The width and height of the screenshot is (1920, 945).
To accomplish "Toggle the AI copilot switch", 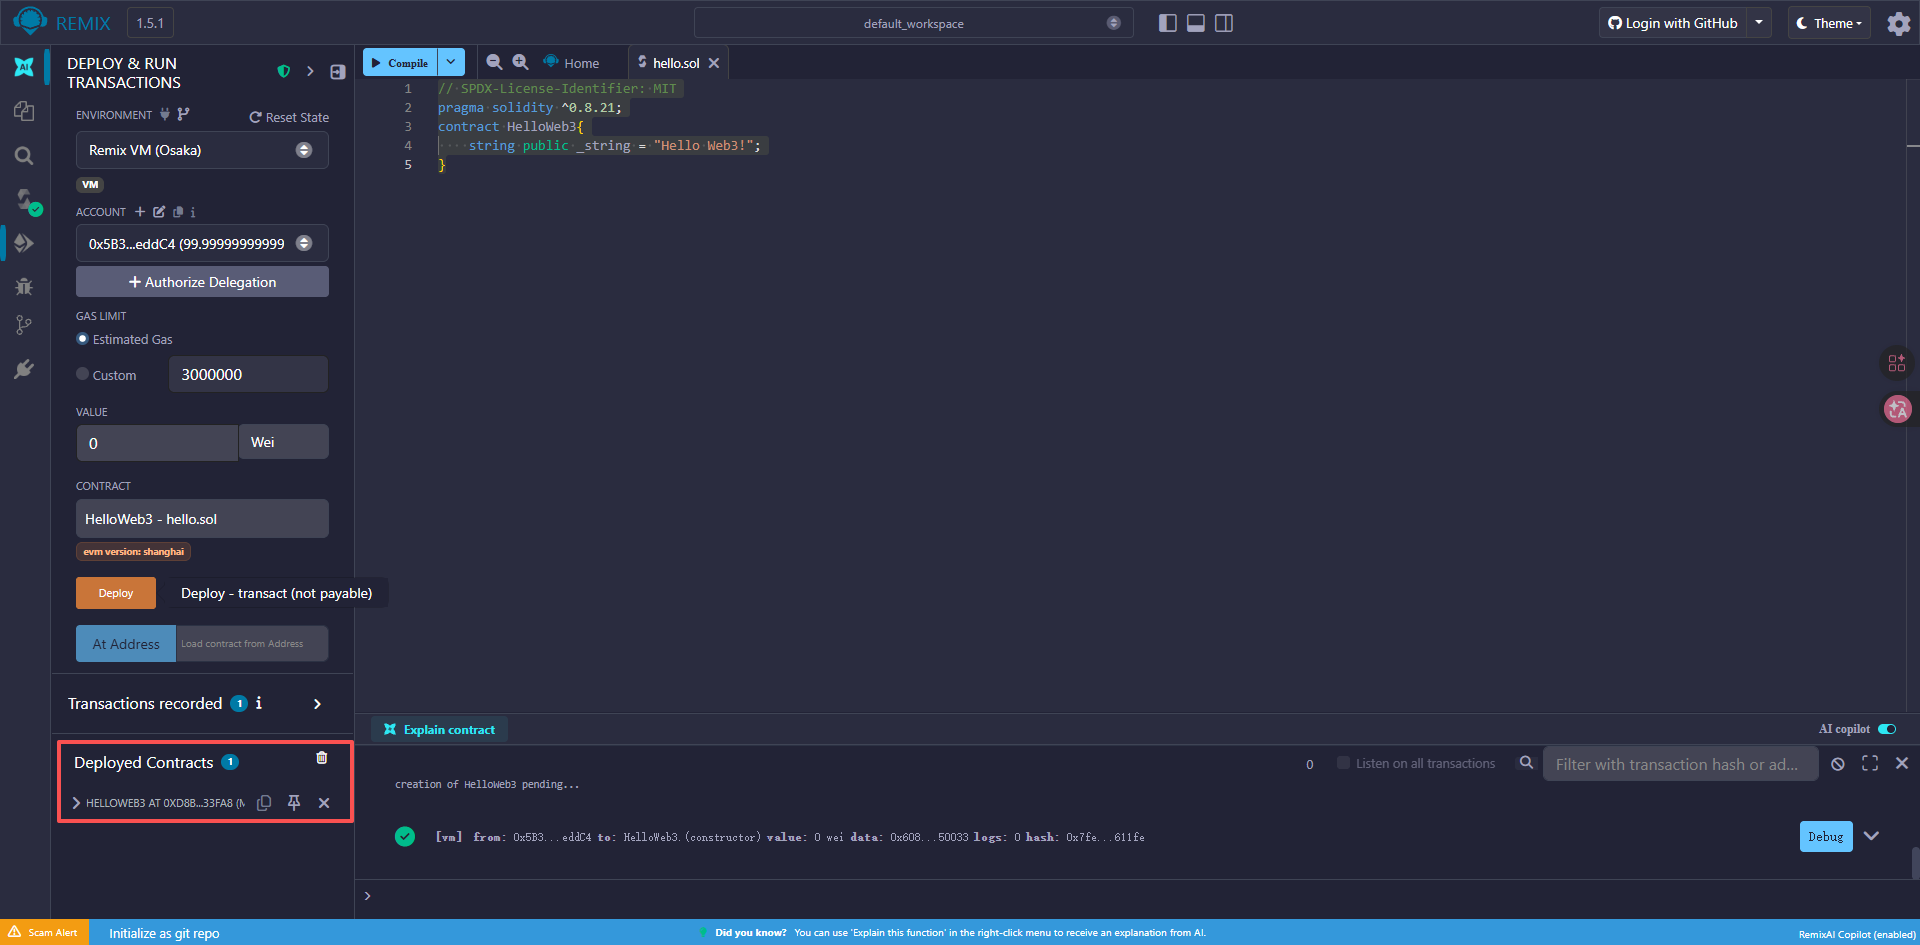I will 1887,729.
